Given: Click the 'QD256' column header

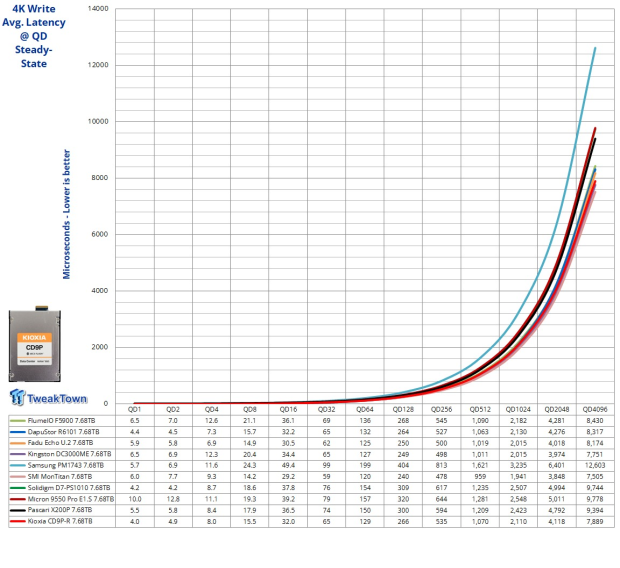Looking at the screenshot, I should 441,409.
